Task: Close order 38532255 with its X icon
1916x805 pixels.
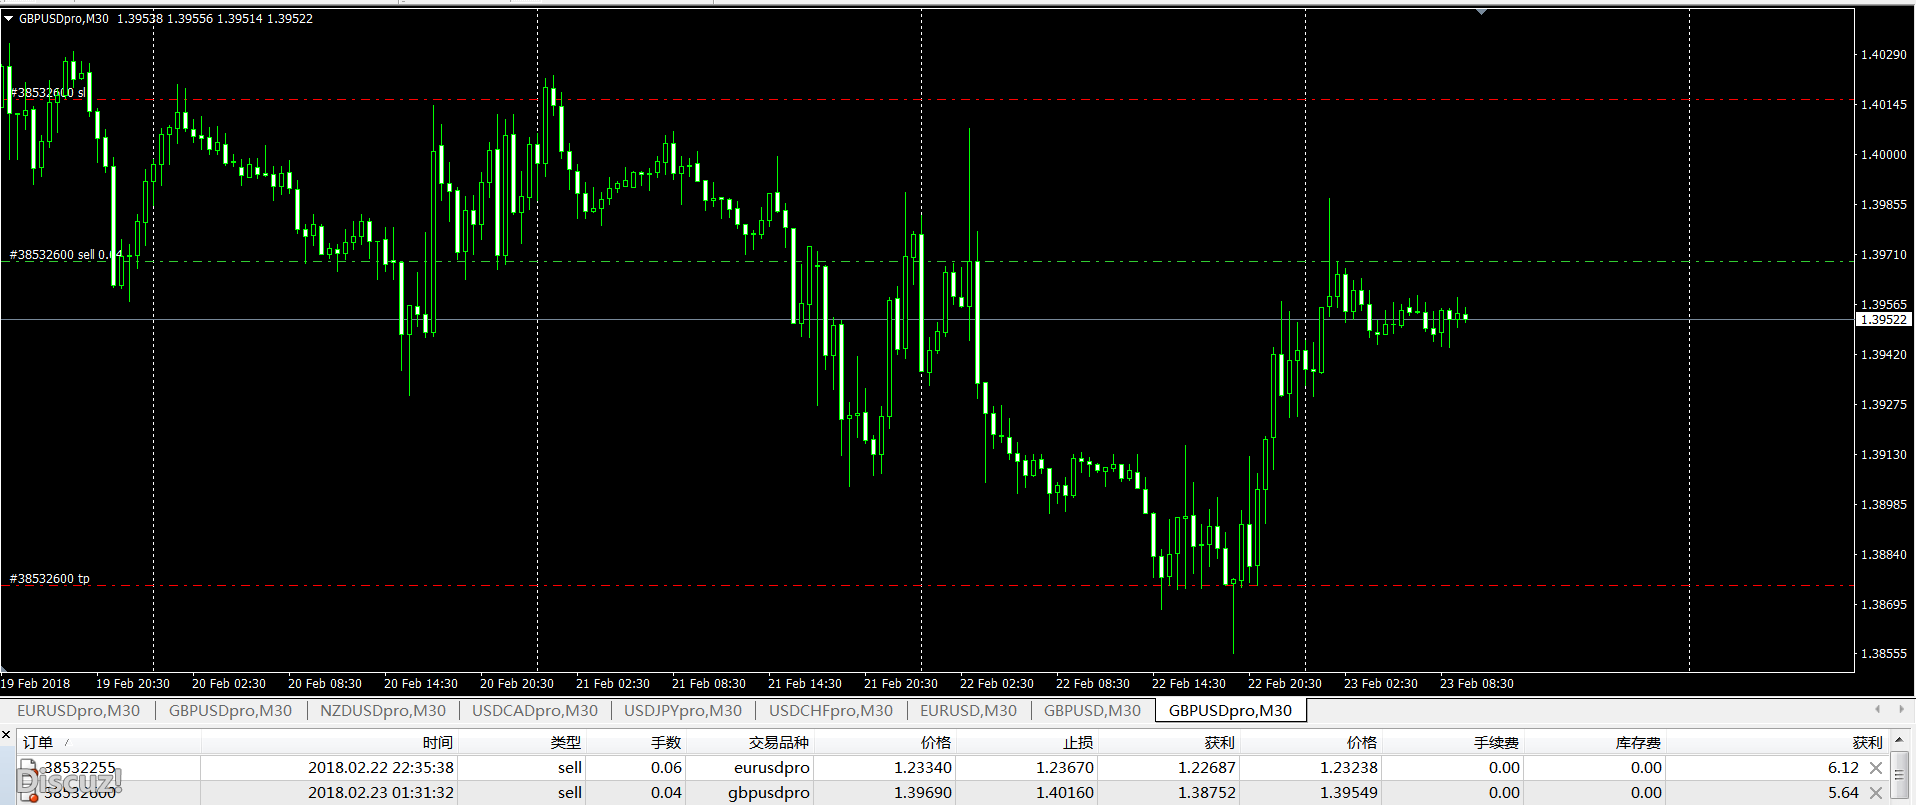Action: [1876, 768]
